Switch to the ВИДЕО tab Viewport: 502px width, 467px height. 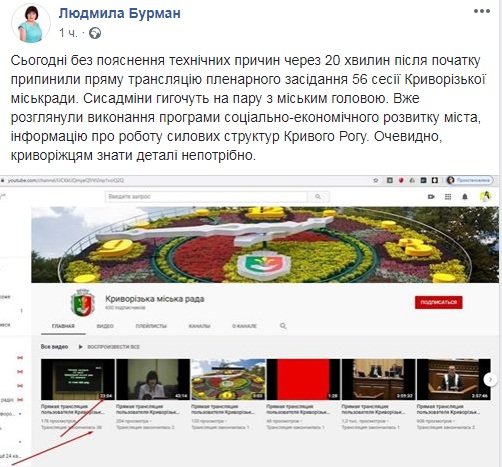(x=105, y=326)
